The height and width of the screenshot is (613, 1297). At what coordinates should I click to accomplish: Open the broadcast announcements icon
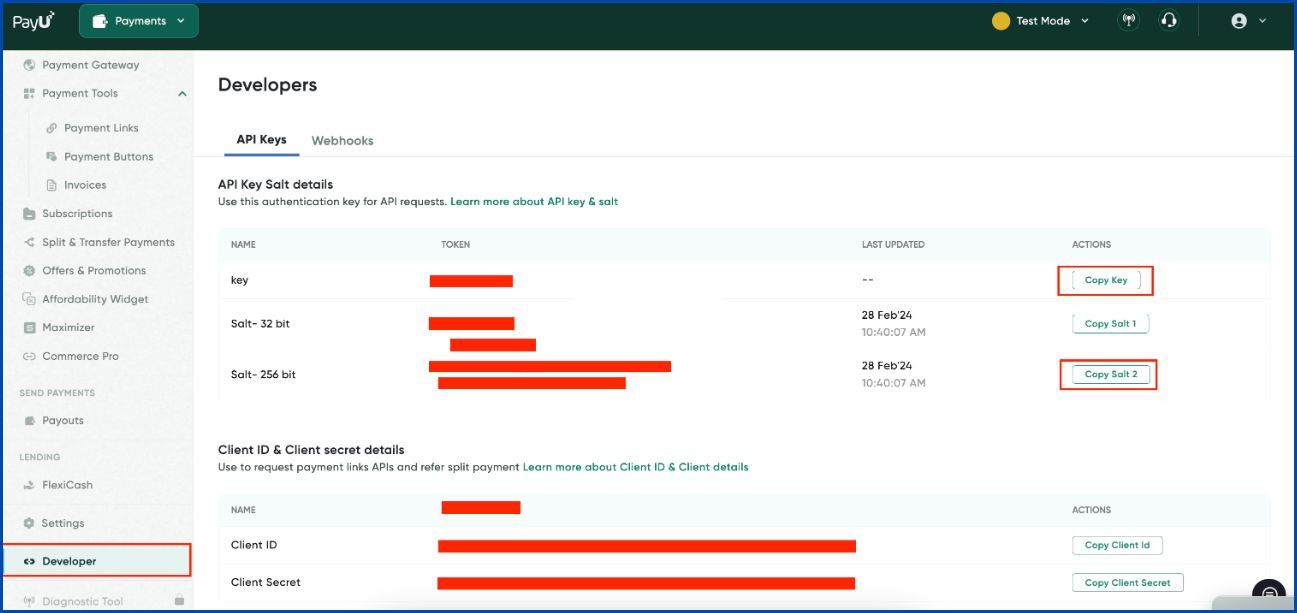1128,19
